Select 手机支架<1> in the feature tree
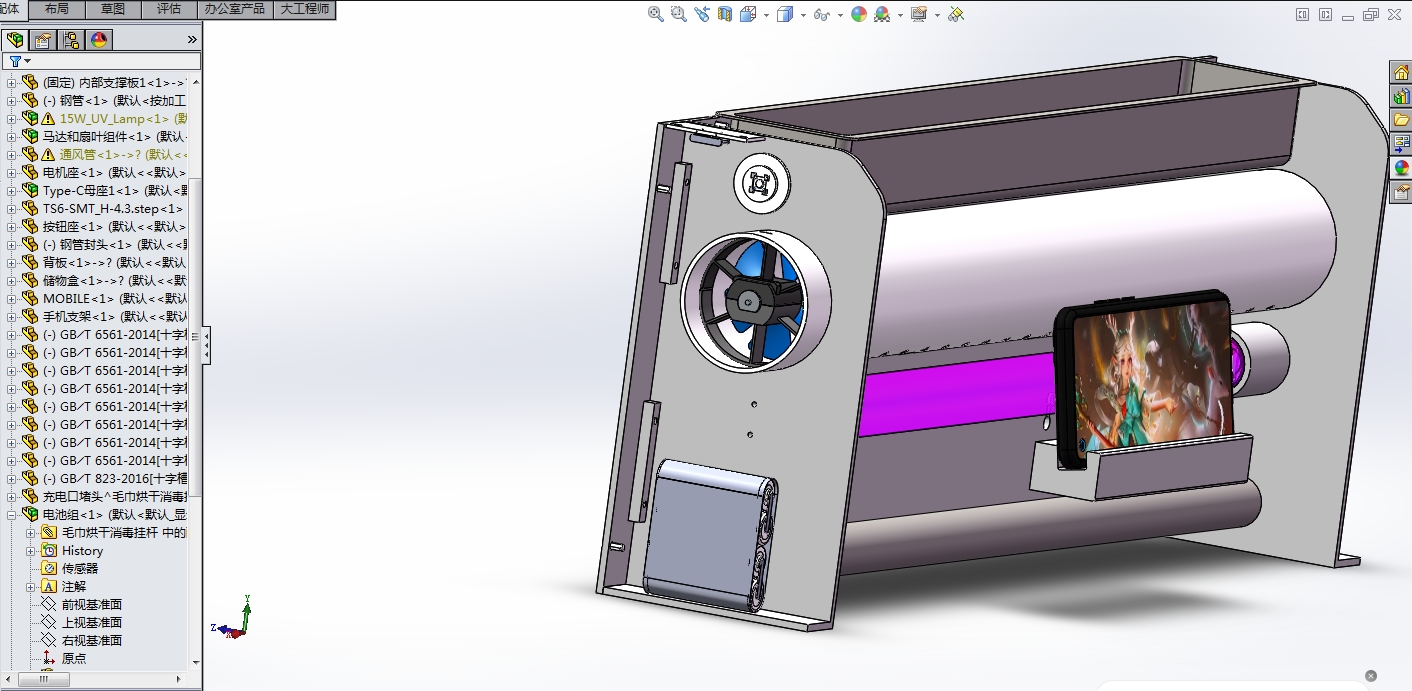The image size is (1412, 691). pos(79,317)
